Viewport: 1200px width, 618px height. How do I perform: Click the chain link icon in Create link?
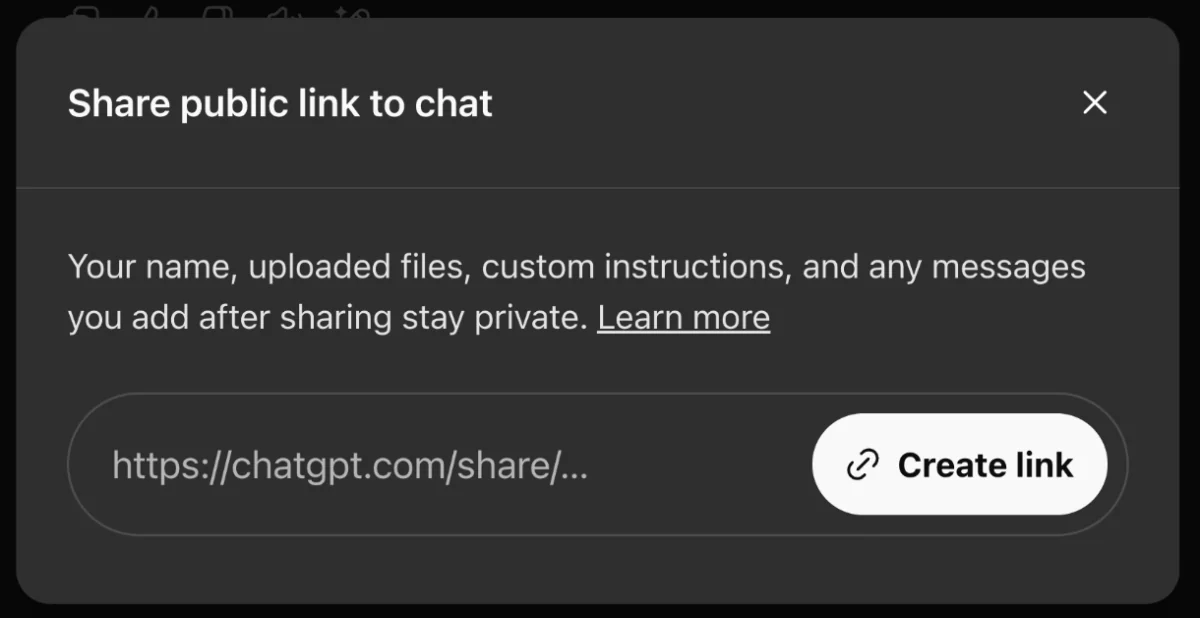point(863,465)
